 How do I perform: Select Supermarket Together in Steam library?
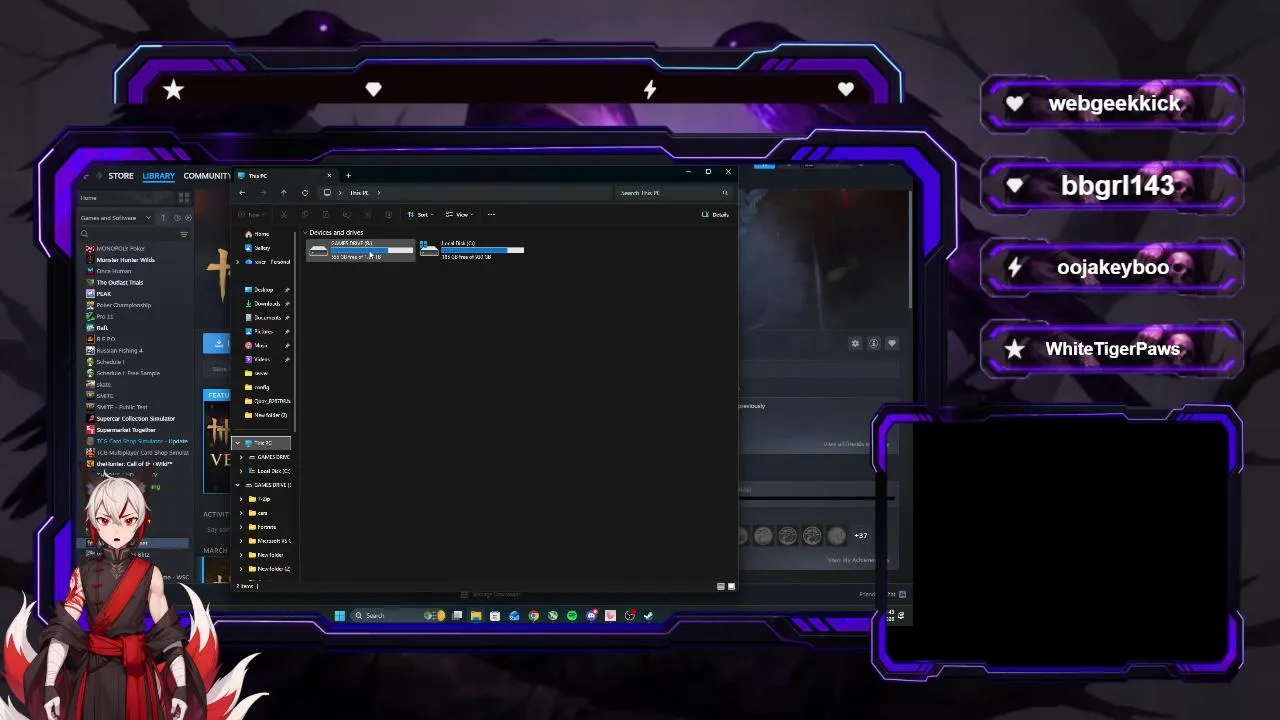click(125, 430)
